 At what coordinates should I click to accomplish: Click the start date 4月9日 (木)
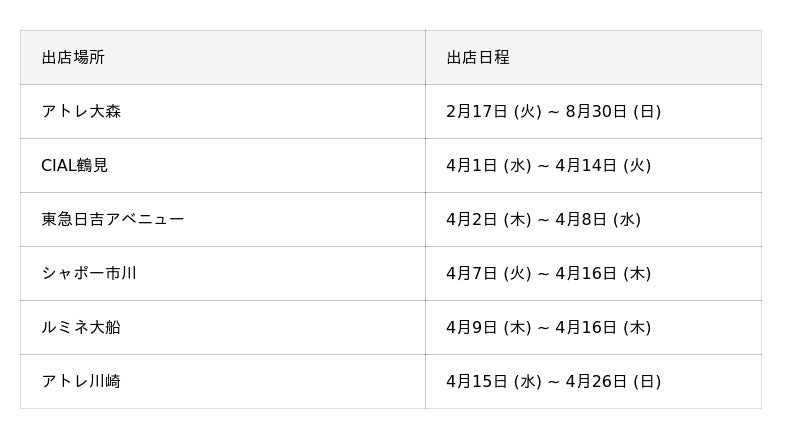[489, 328]
